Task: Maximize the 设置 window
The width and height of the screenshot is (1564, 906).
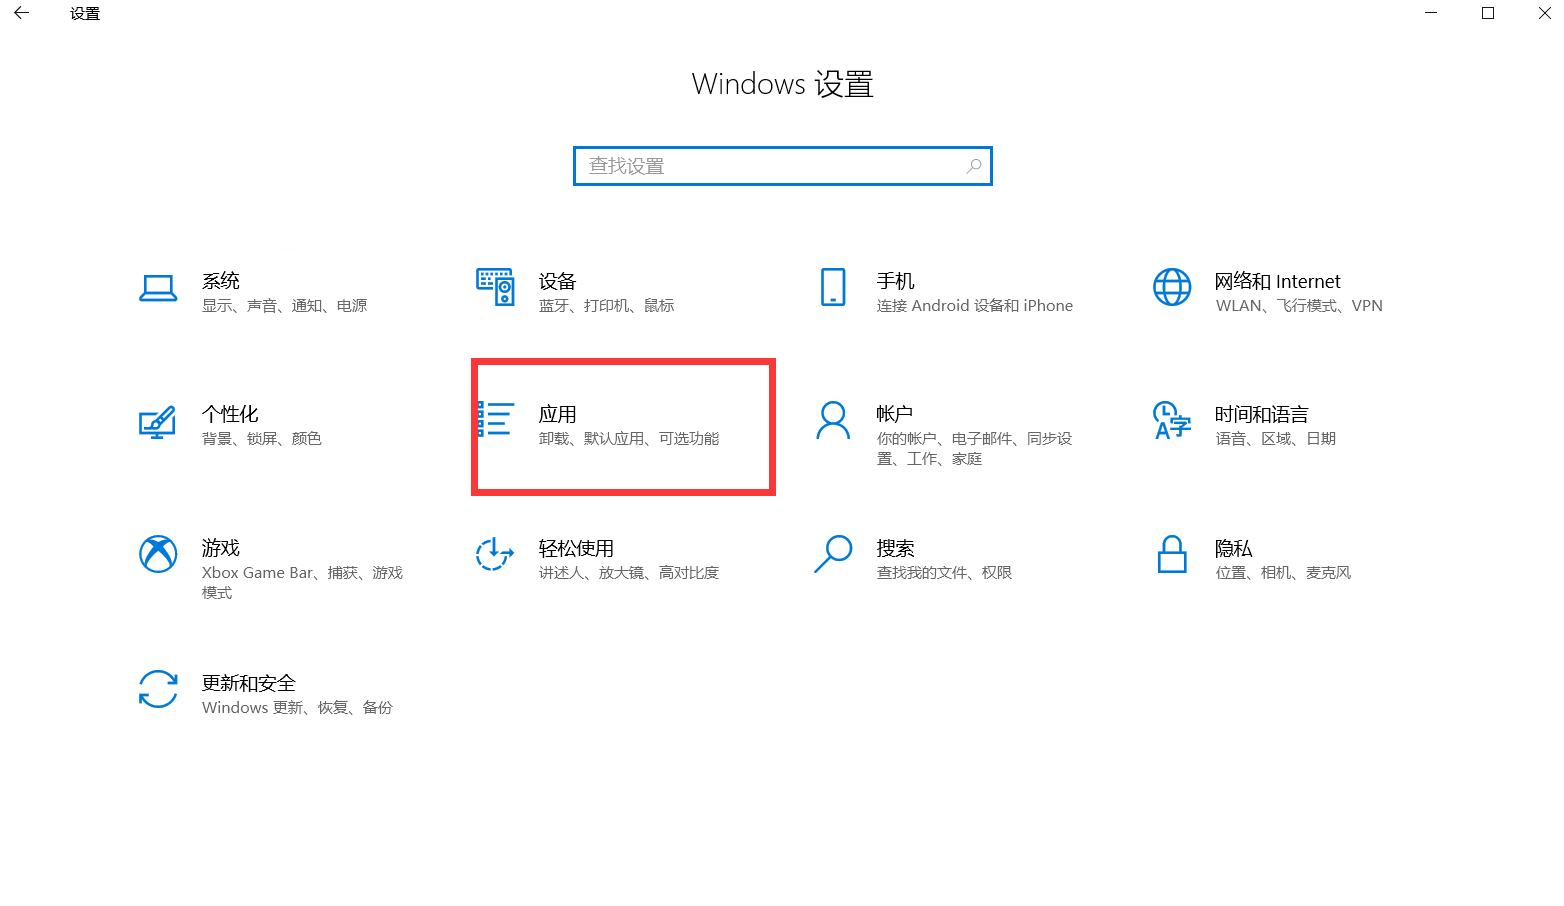Action: (x=1488, y=13)
